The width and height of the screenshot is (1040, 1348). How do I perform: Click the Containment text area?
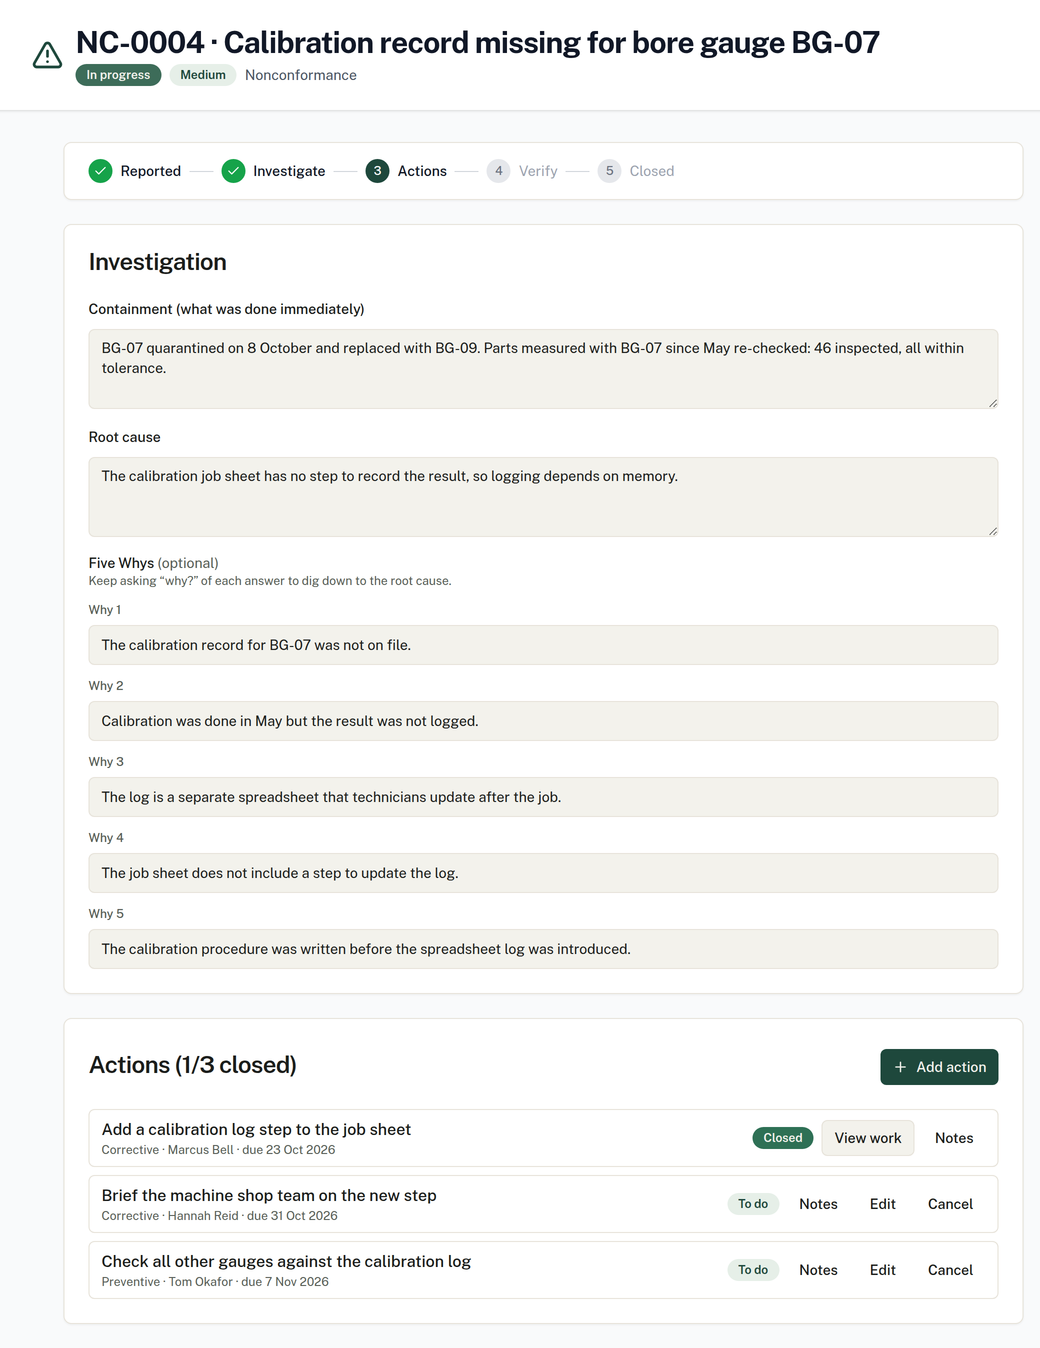pos(543,369)
